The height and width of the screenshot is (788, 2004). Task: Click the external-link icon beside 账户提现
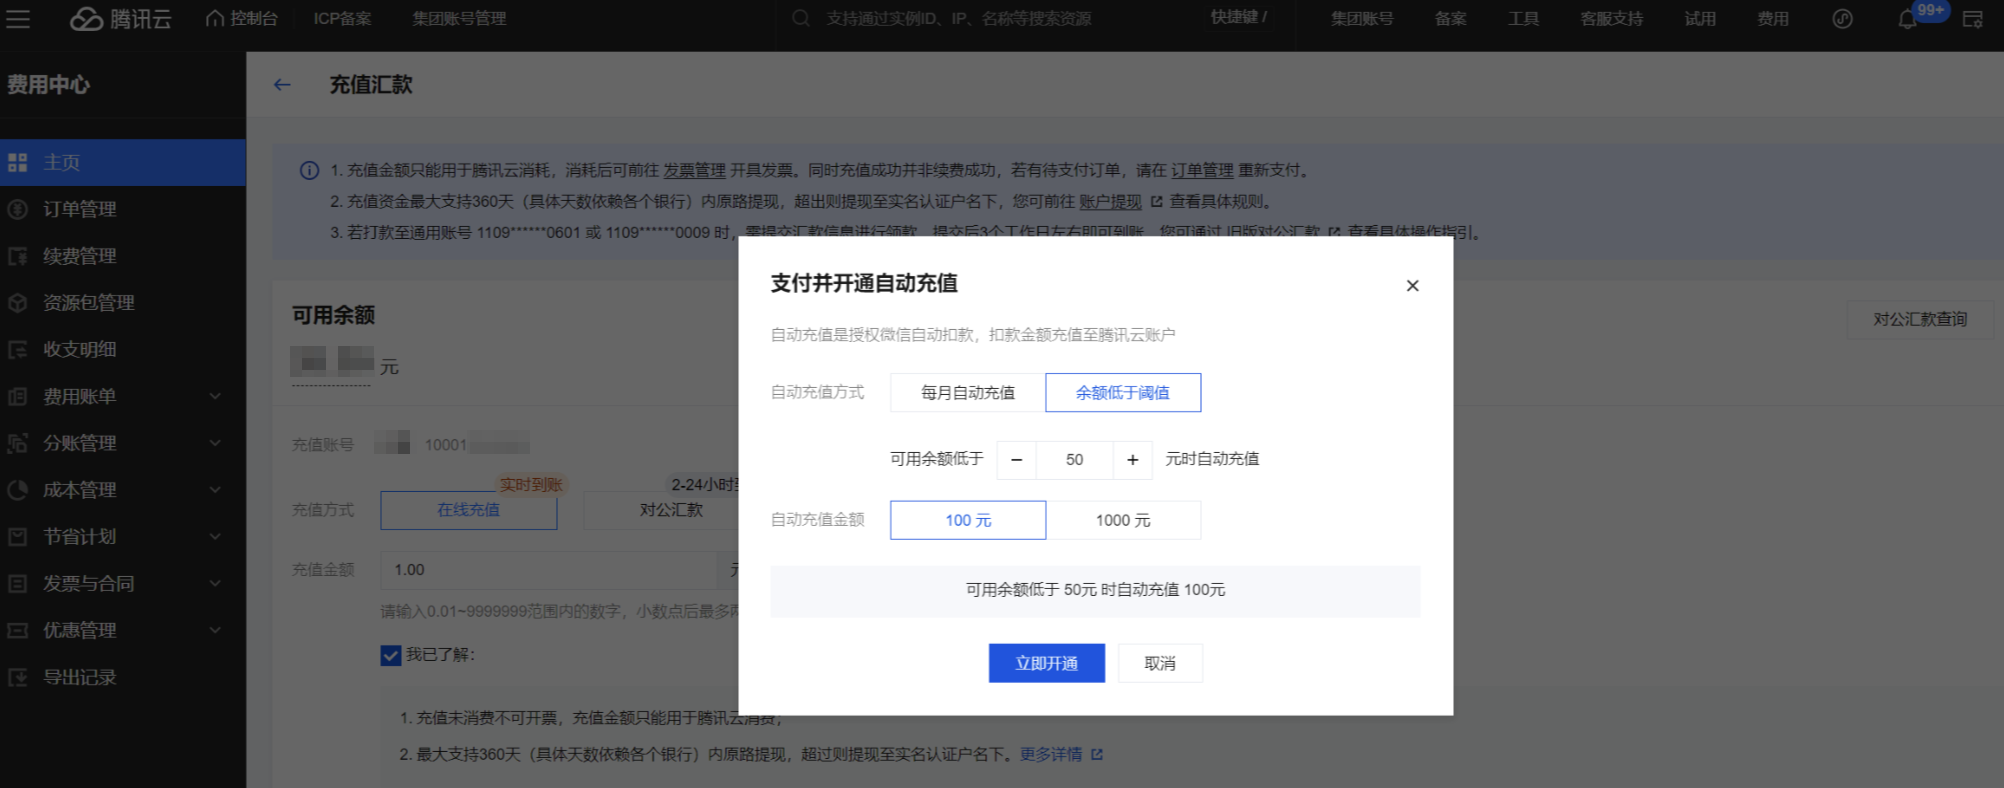(x=1156, y=202)
